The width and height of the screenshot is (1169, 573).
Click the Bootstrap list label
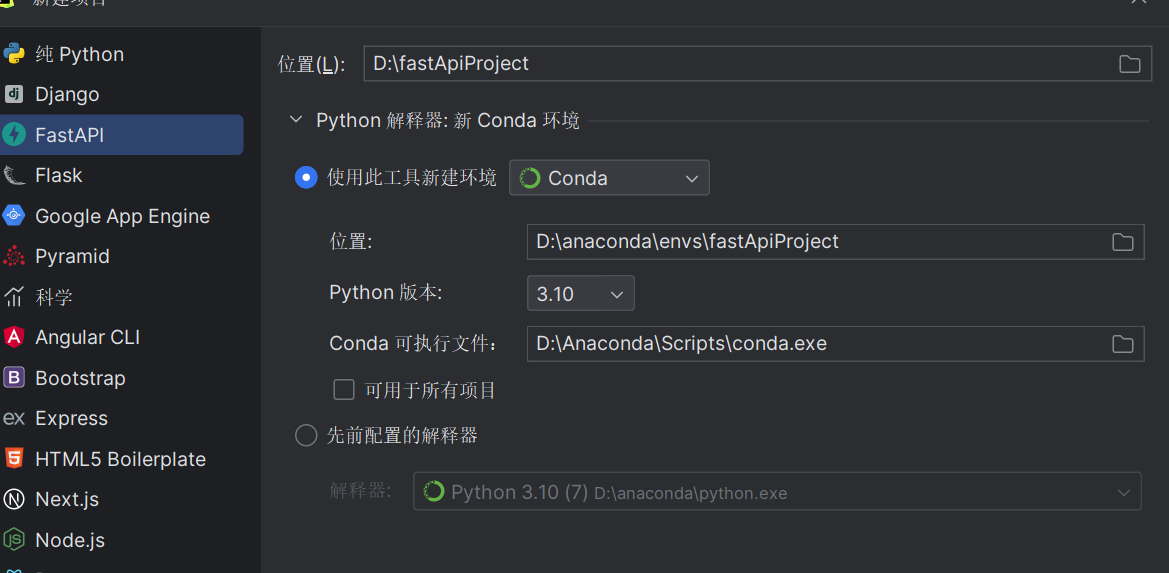point(81,378)
